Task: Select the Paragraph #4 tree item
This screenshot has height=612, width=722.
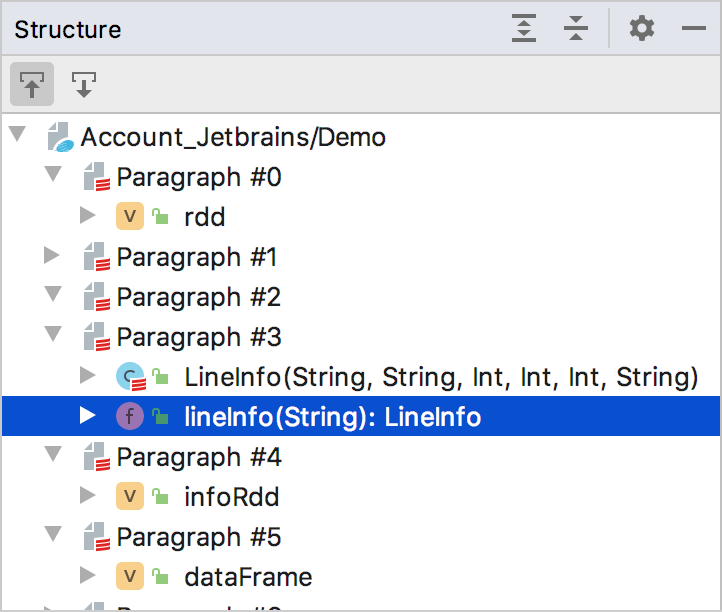Action: (x=198, y=457)
